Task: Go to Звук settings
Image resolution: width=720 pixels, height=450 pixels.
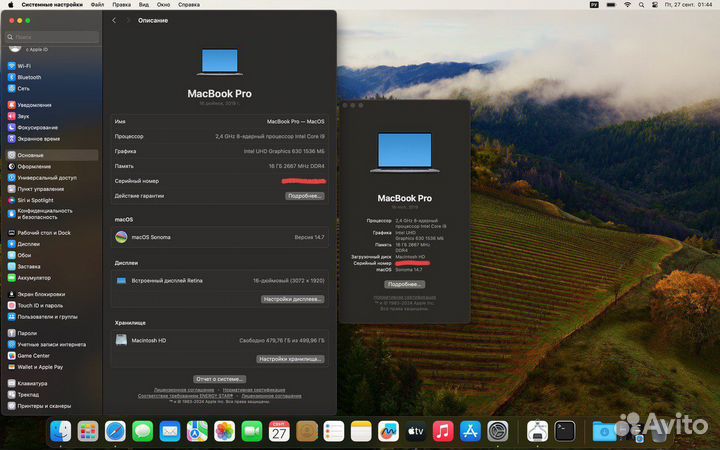Action: point(52,116)
